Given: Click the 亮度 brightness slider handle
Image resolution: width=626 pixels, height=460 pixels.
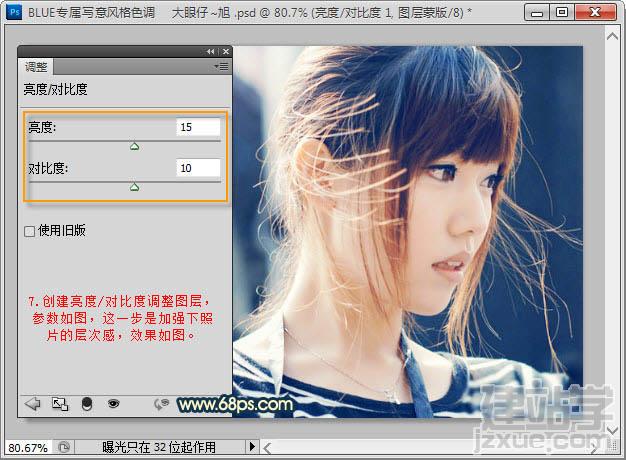Looking at the screenshot, I should pos(135,147).
